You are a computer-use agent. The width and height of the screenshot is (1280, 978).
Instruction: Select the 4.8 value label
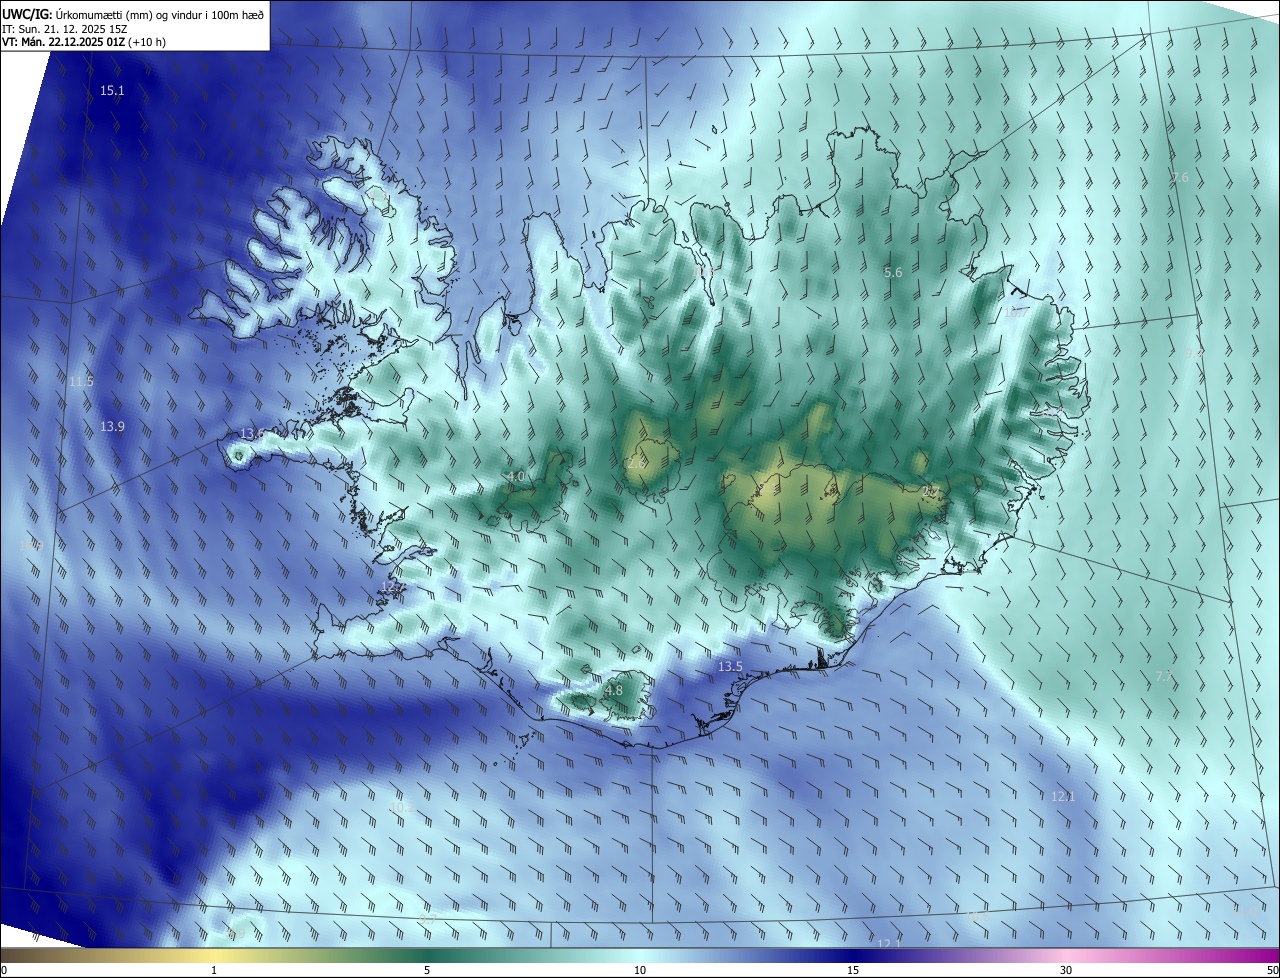(x=614, y=690)
